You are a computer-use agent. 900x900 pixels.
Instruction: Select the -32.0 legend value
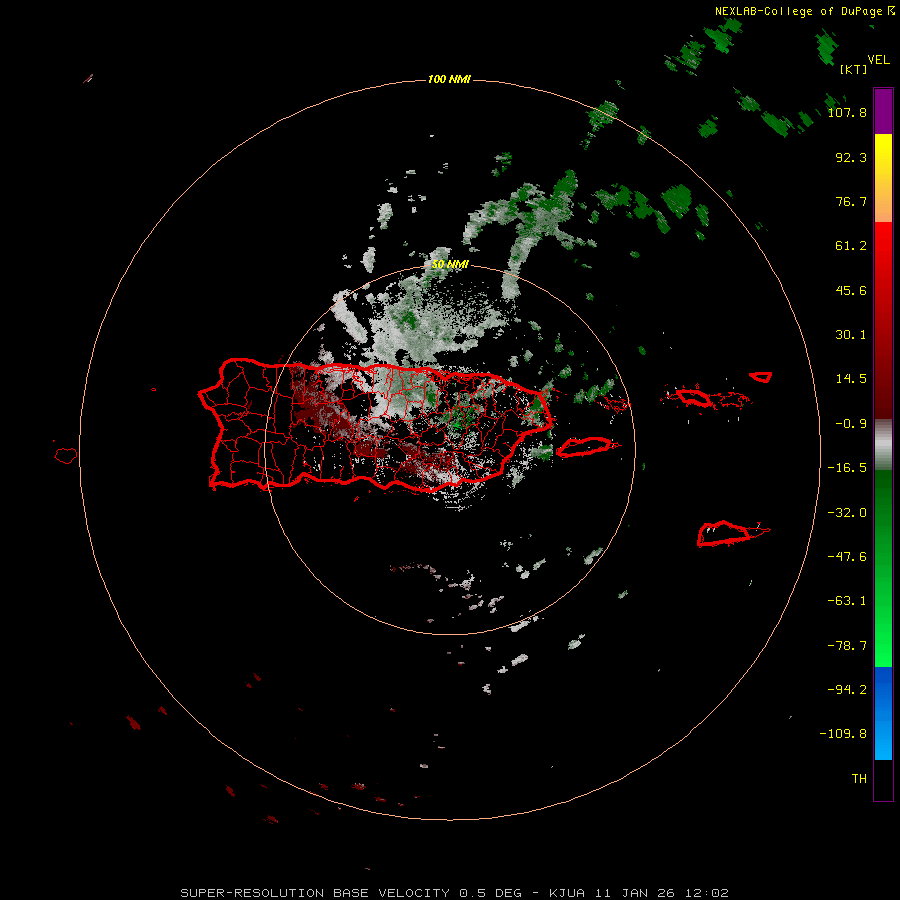tap(847, 513)
